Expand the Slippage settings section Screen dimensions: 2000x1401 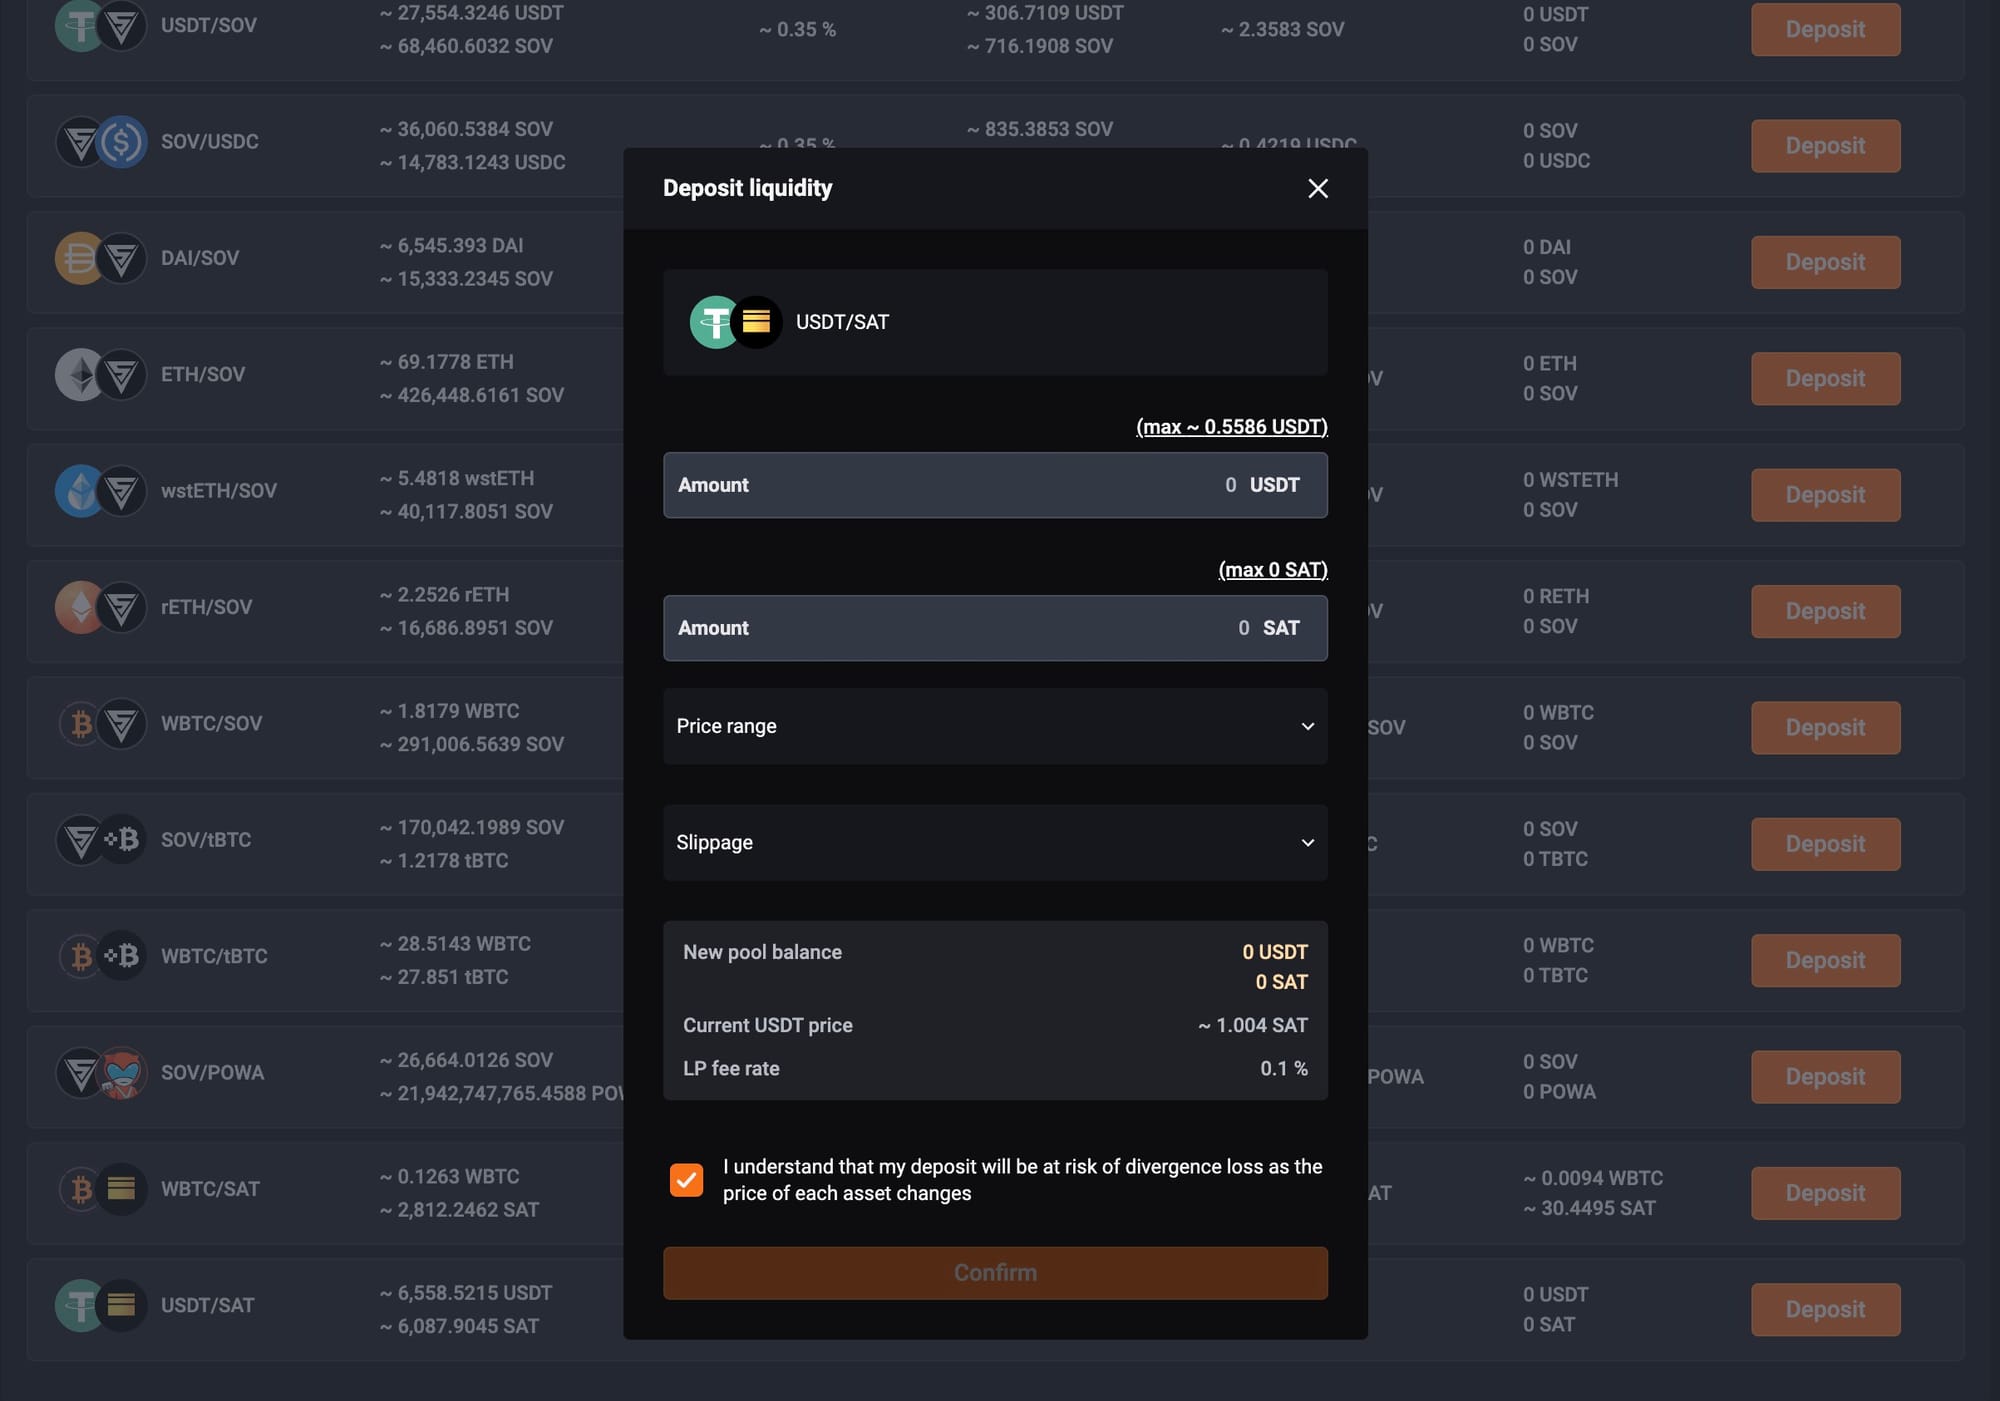(x=994, y=843)
